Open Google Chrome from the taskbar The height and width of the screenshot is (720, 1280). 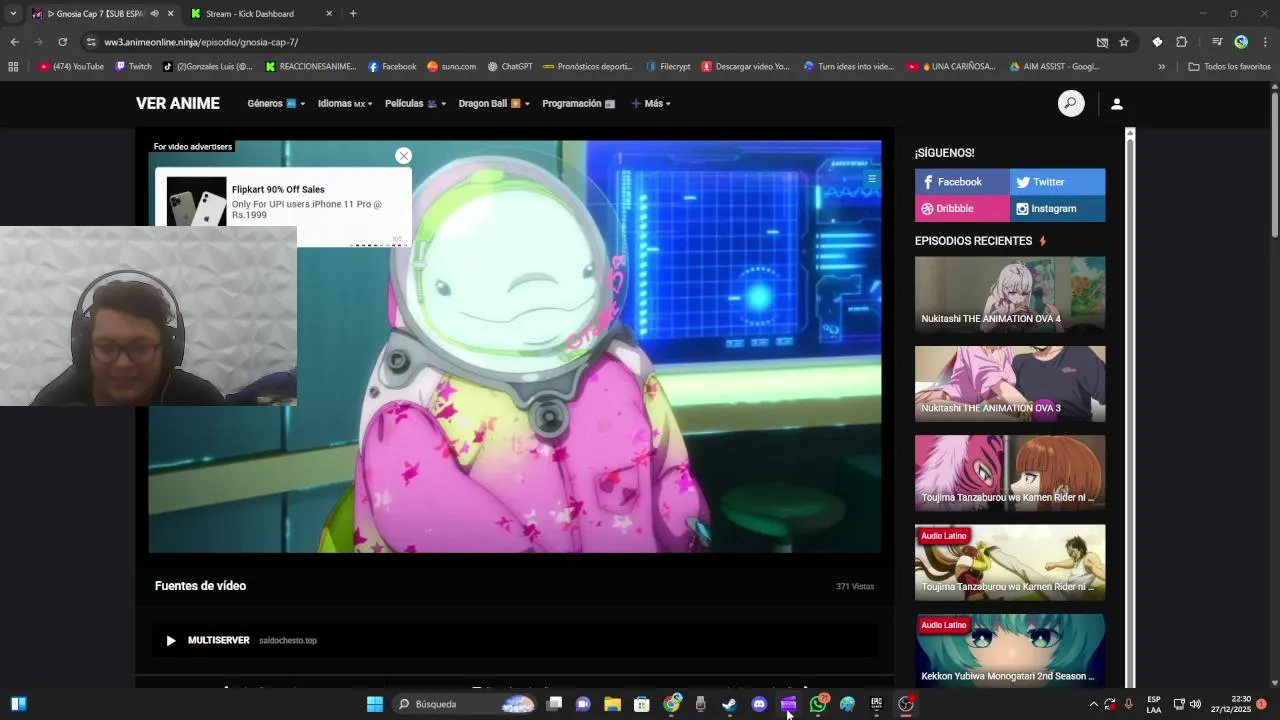click(x=671, y=704)
